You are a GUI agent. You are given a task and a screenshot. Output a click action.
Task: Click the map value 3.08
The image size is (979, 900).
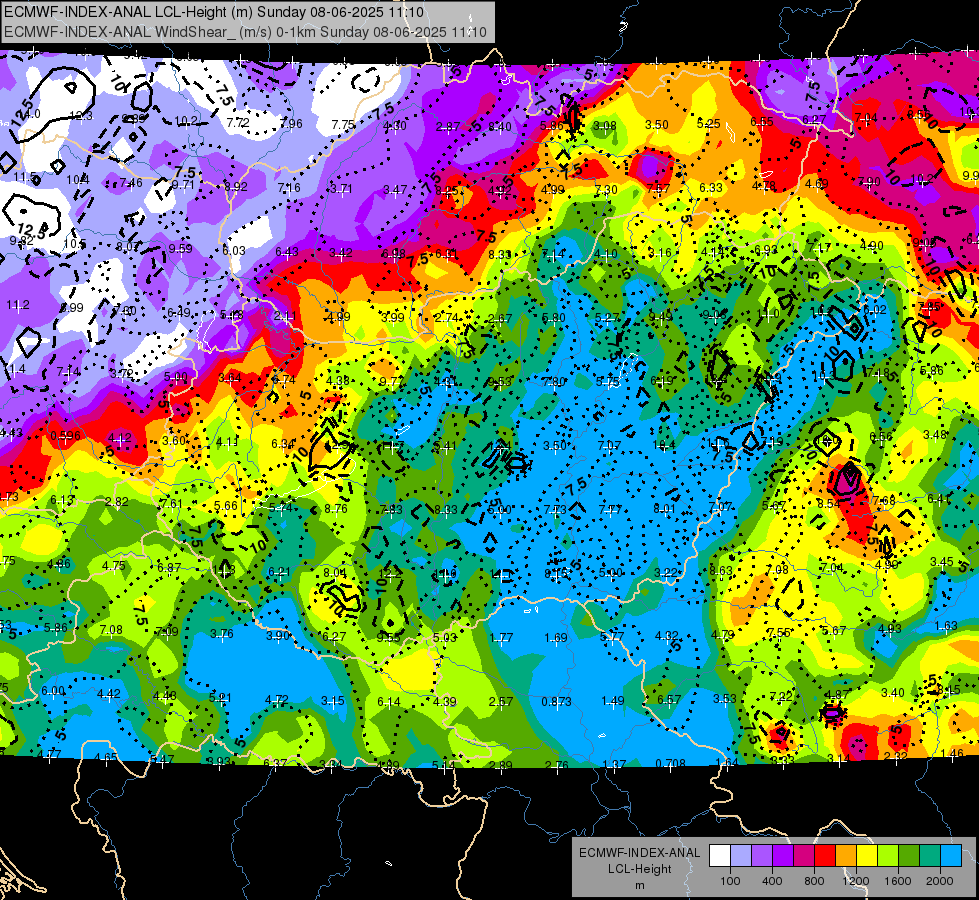(604, 126)
